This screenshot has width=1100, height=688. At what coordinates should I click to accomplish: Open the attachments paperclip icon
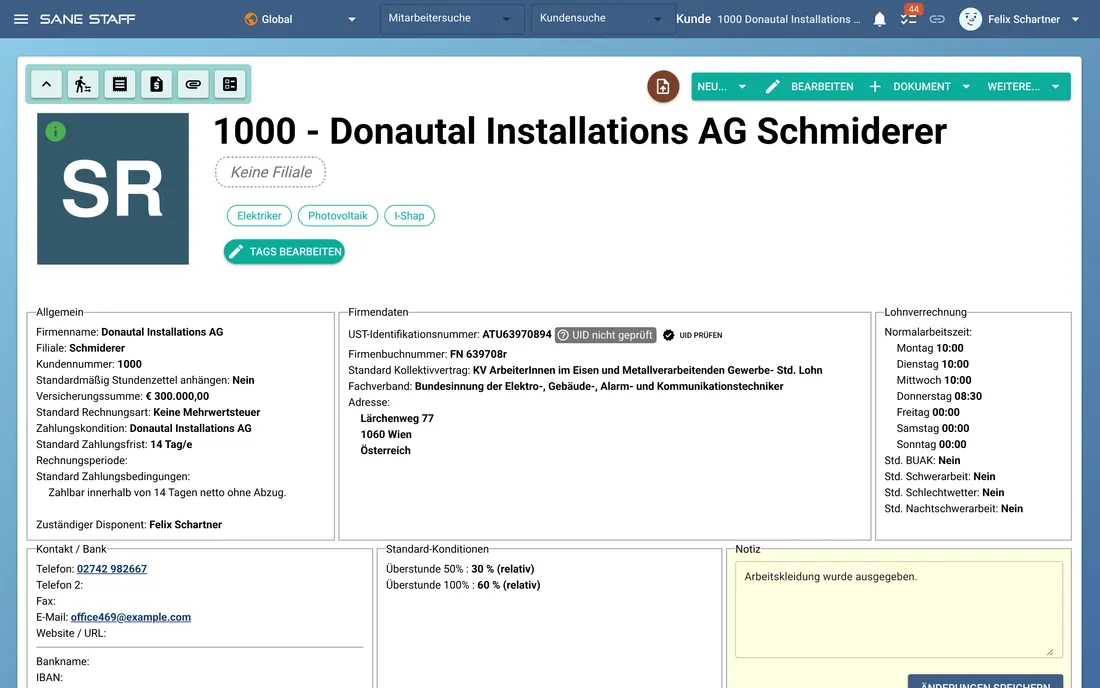193,84
